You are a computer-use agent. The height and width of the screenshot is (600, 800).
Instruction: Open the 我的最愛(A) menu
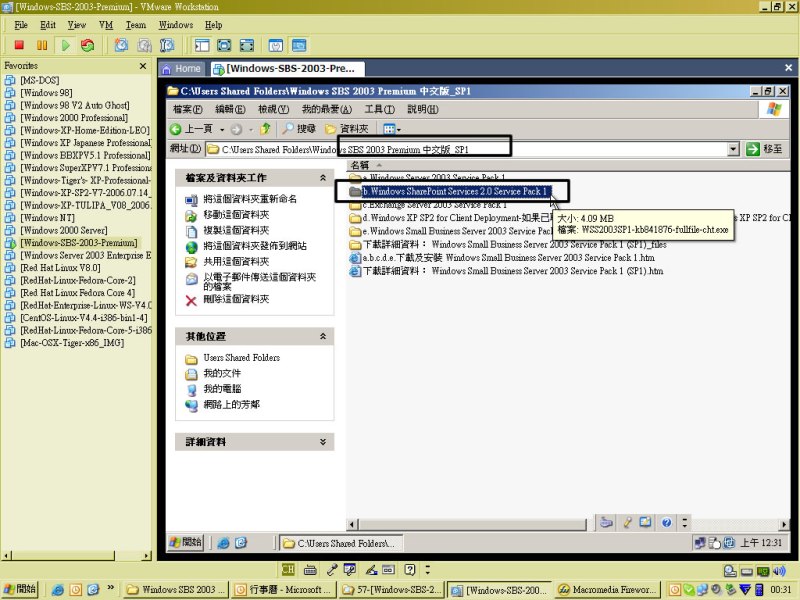327,109
